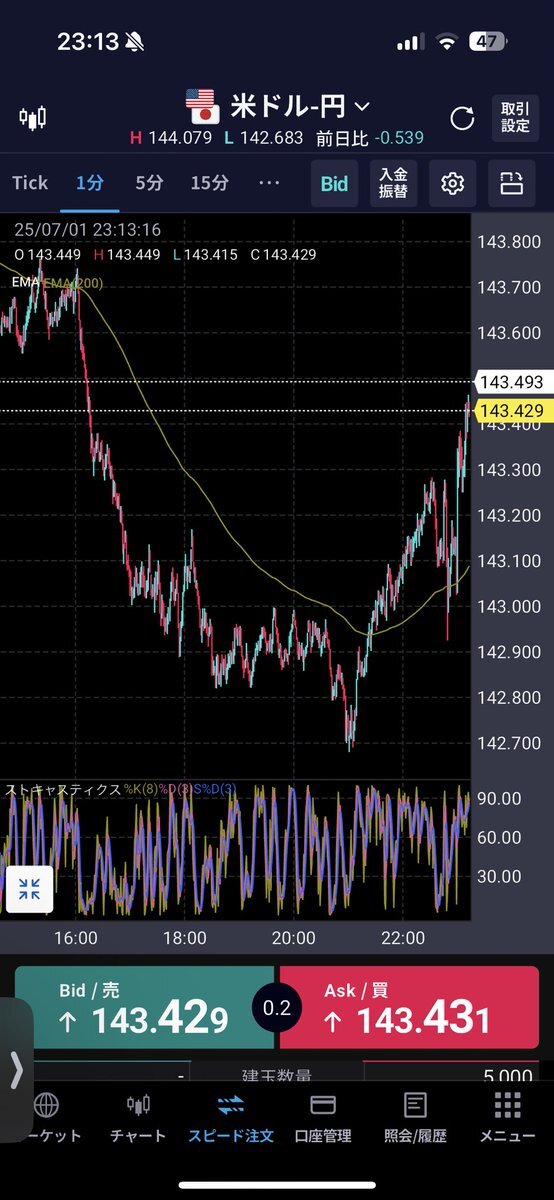The image size is (554, 1200).
Task: Open chart settings gear icon
Action: point(453,183)
